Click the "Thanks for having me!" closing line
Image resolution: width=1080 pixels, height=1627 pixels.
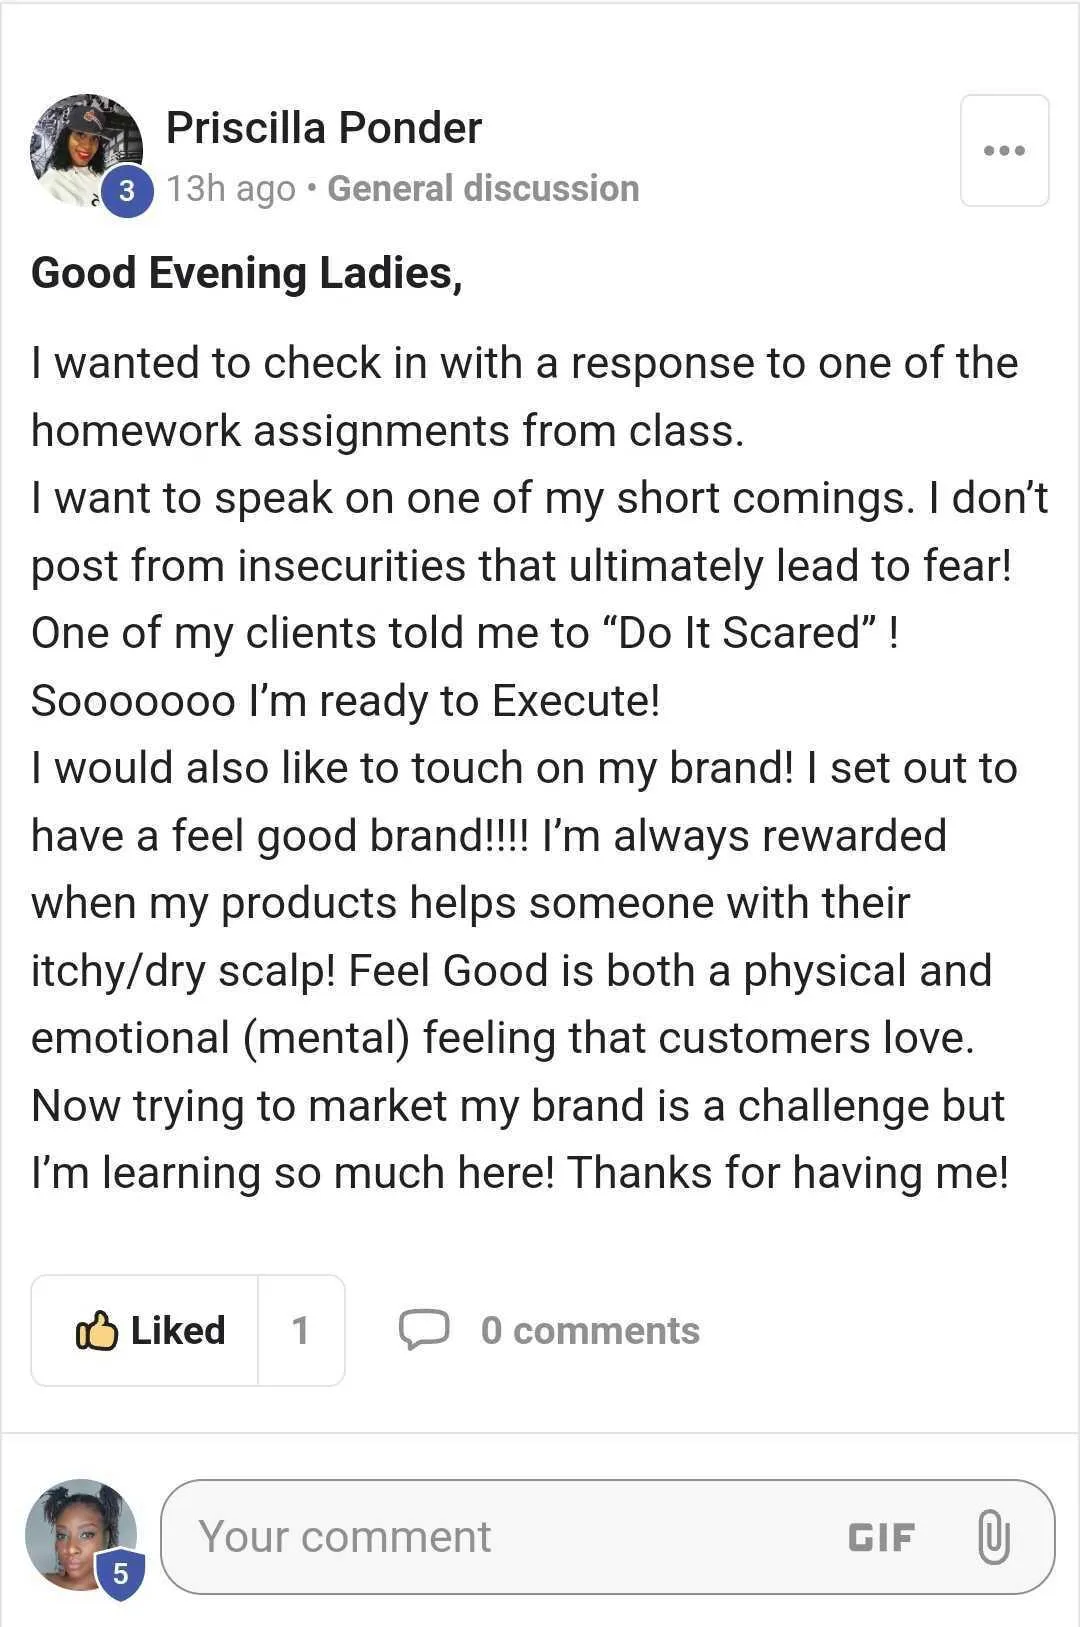point(788,1173)
